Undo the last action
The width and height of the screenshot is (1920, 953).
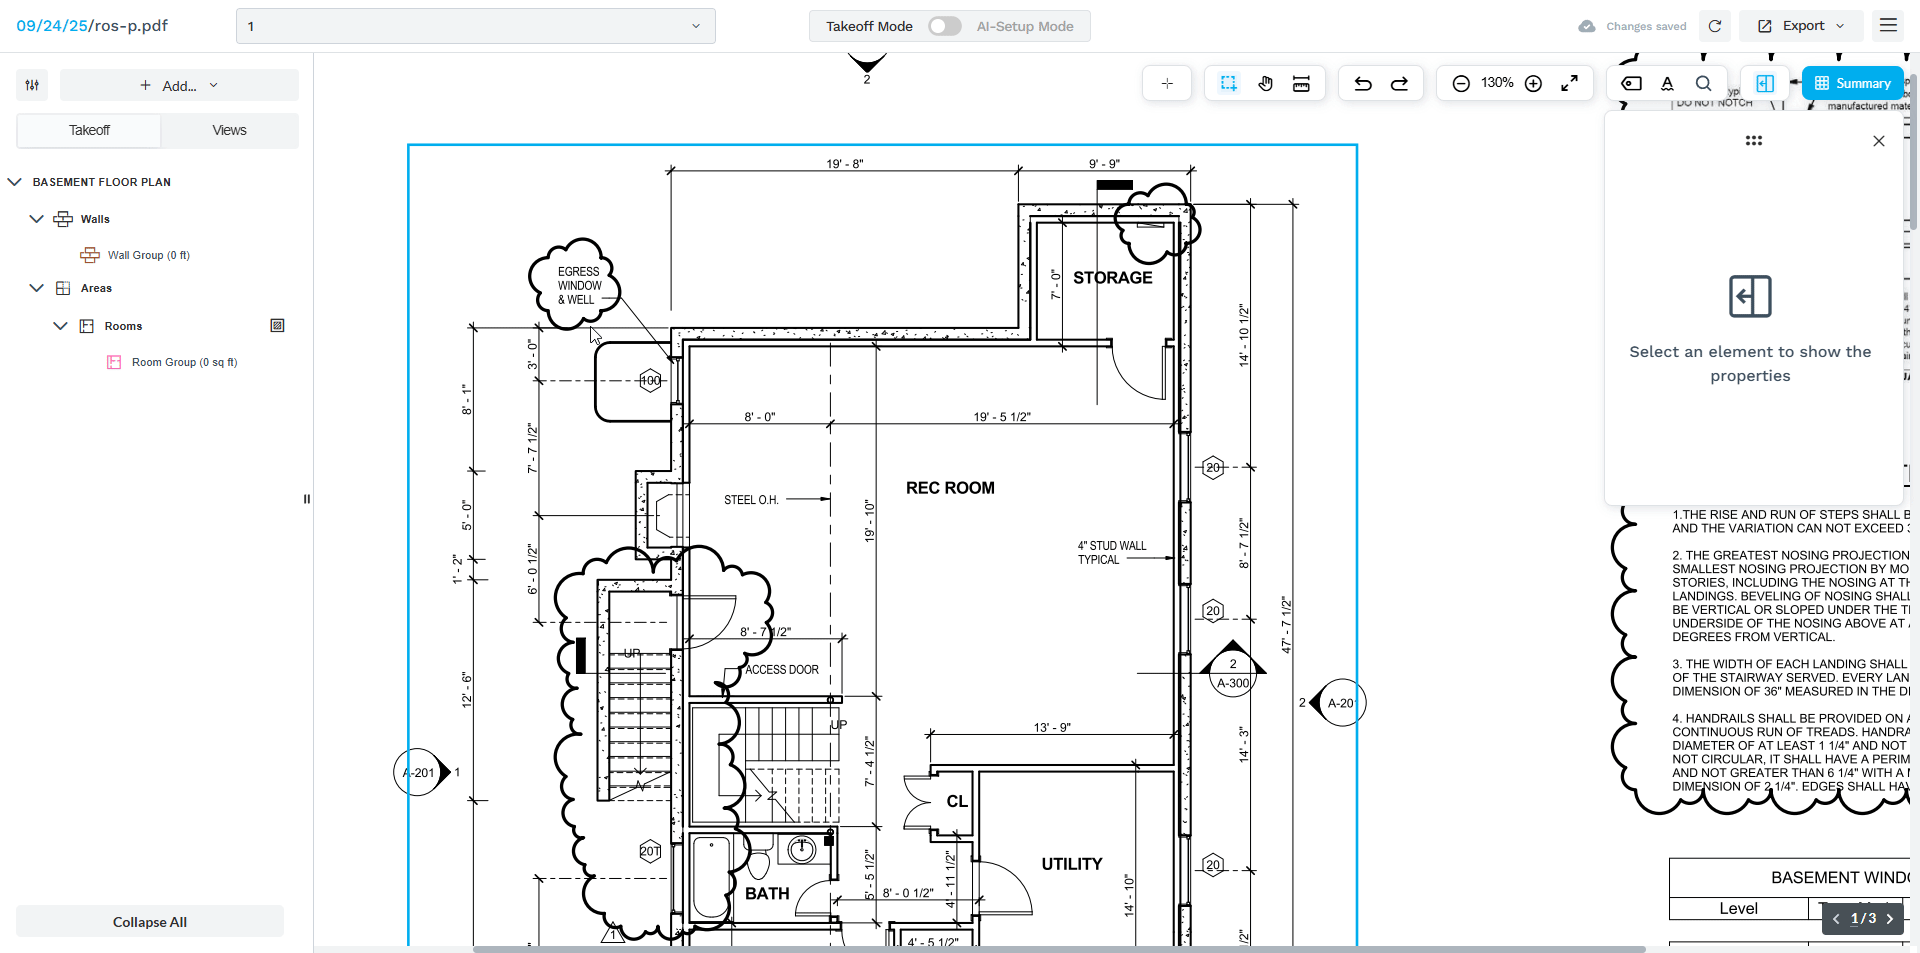click(1363, 84)
